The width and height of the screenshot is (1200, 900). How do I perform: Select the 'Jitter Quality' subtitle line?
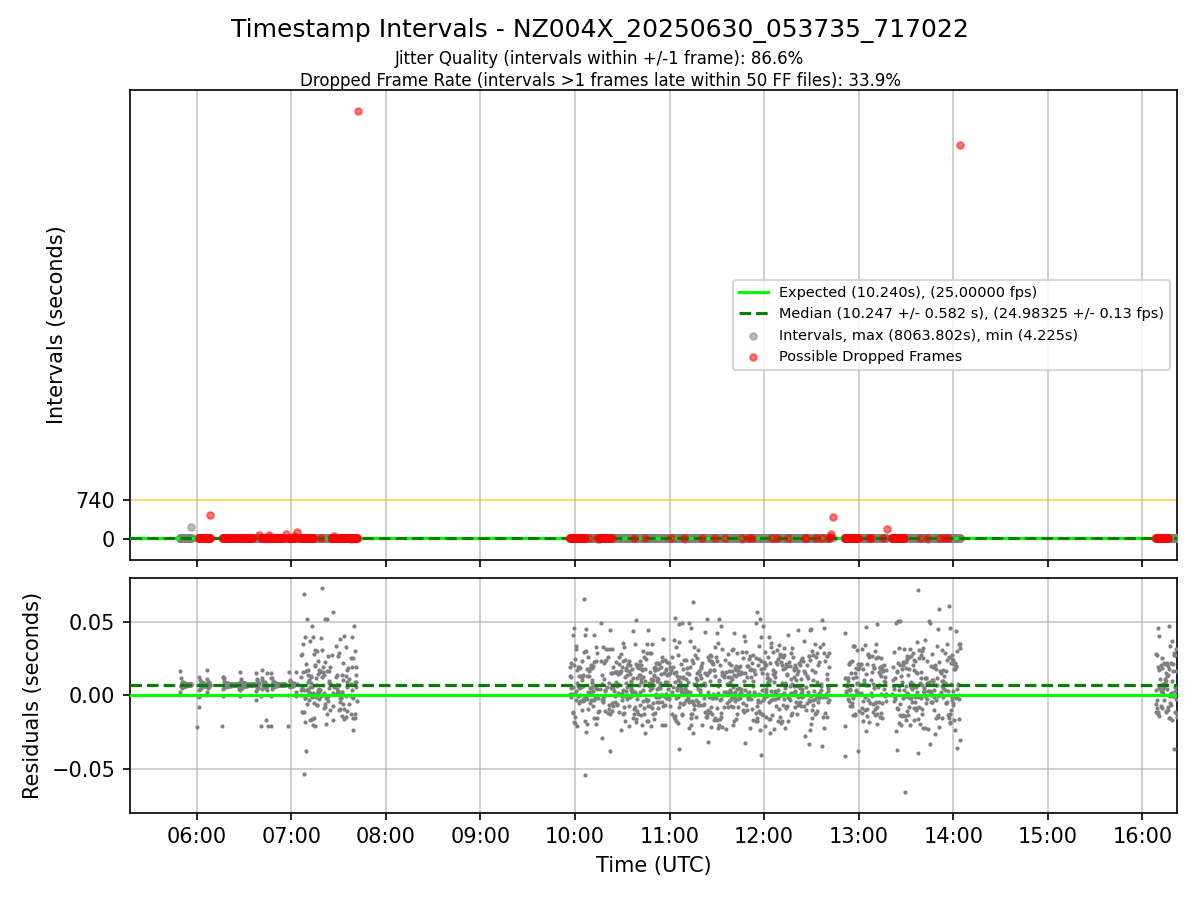click(599, 58)
